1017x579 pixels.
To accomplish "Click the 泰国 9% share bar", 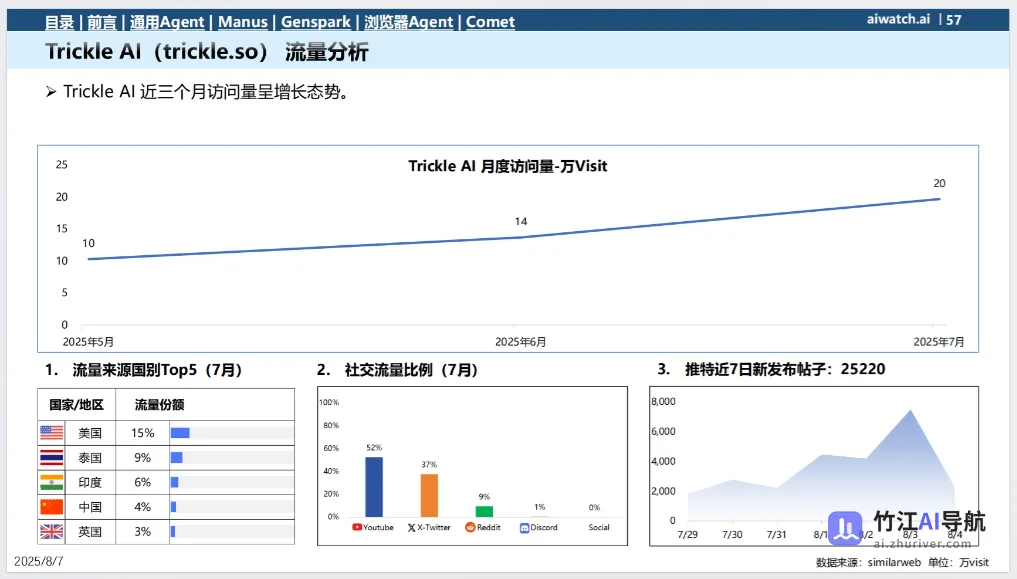I will coord(176,458).
